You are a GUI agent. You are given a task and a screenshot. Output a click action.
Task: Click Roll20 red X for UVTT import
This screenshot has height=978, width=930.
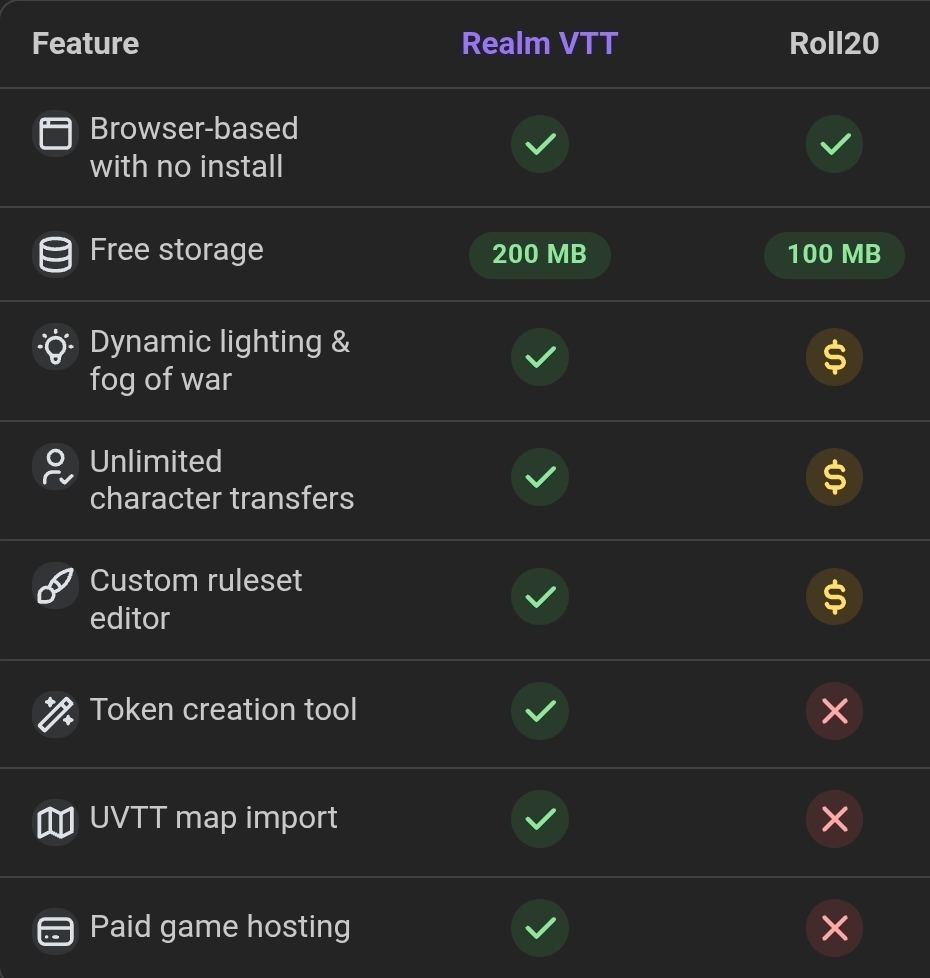click(834, 820)
